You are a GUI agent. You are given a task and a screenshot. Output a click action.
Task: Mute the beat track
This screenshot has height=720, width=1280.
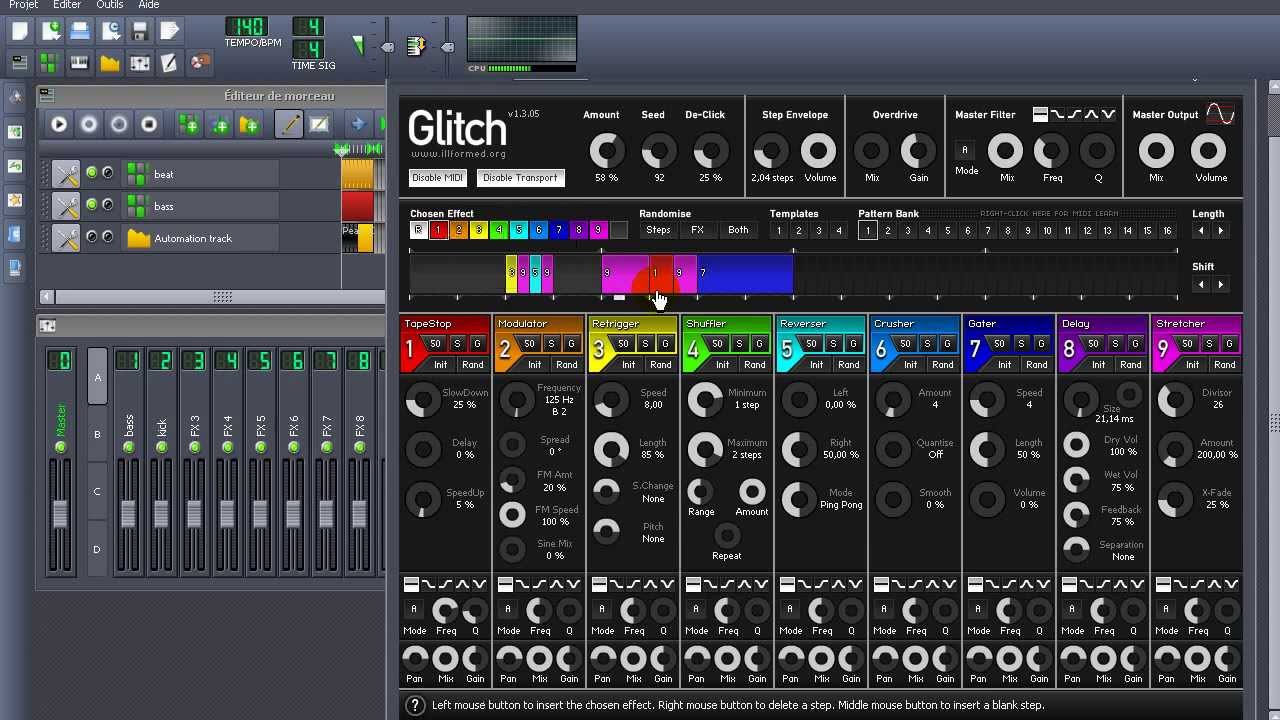coord(92,173)
